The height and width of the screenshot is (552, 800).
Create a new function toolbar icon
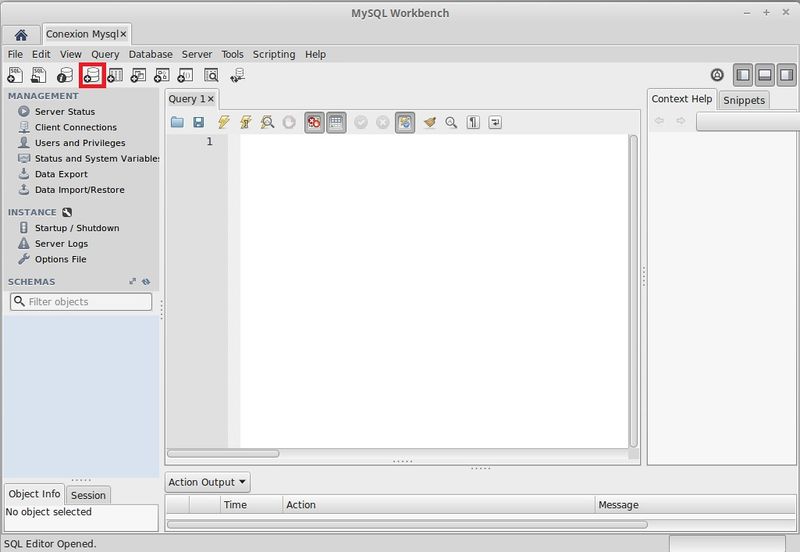tap(185, 76)
